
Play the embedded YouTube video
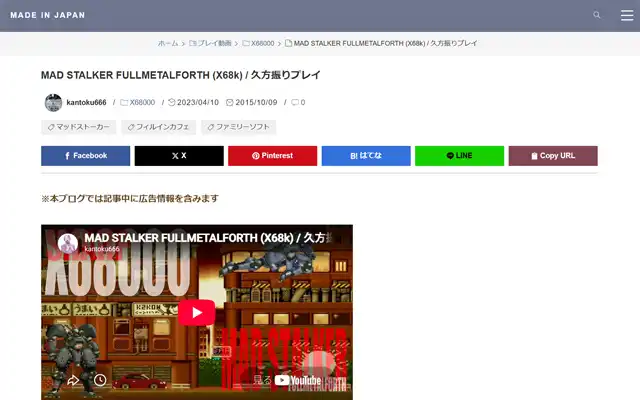coord(197,313)
